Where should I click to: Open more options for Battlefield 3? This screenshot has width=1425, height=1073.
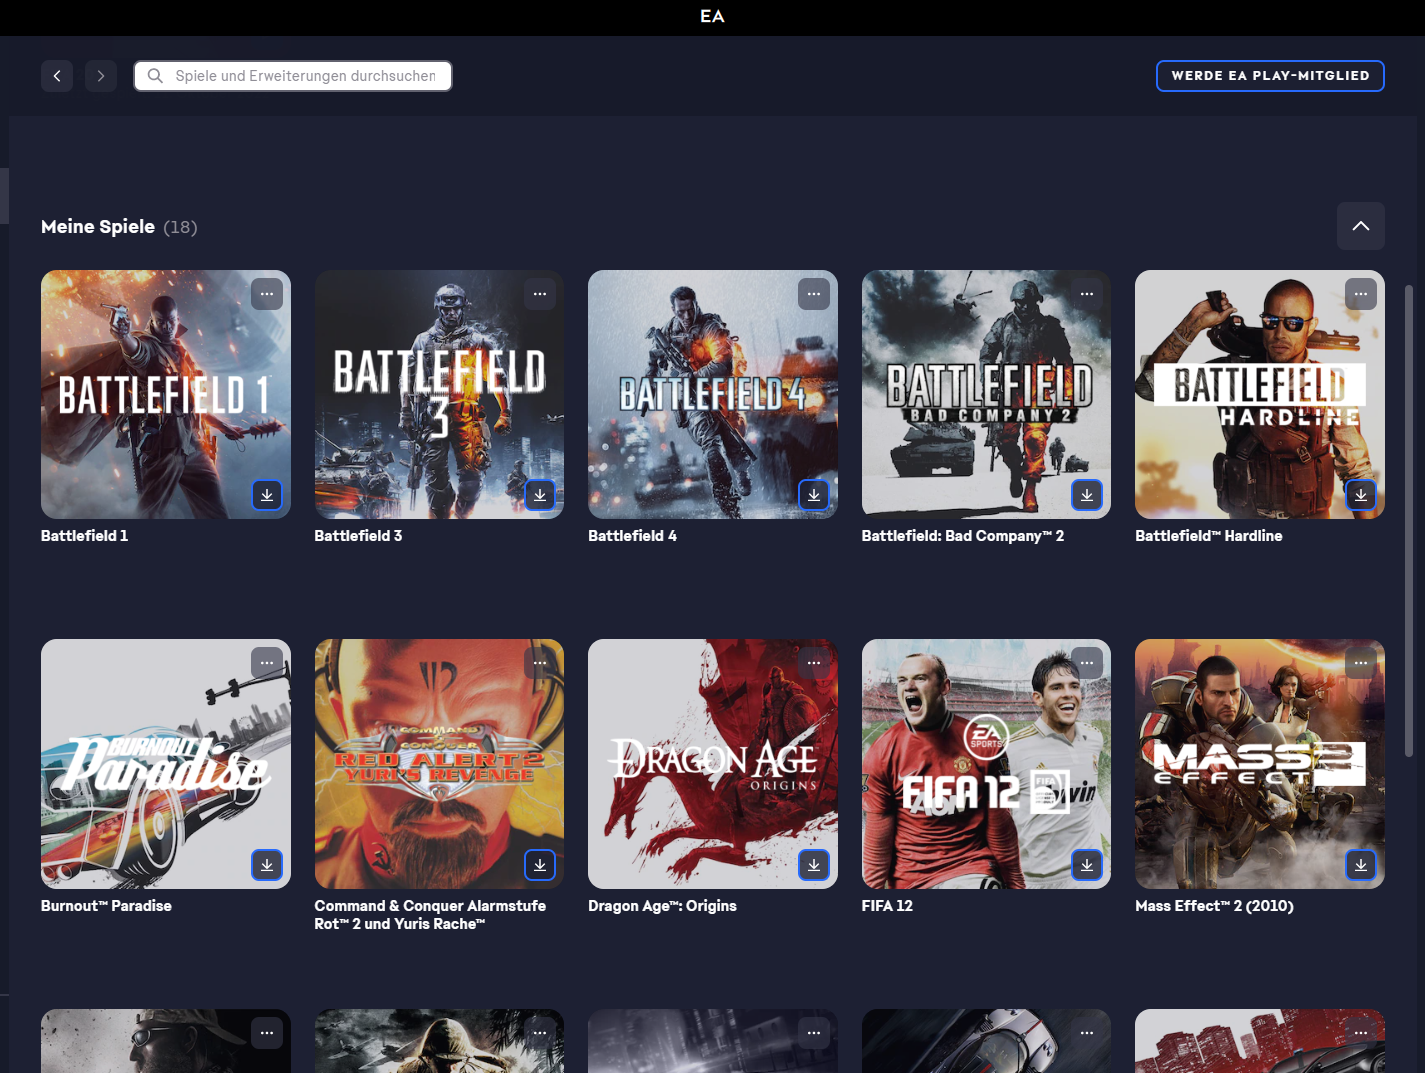[x=540, y=294]
